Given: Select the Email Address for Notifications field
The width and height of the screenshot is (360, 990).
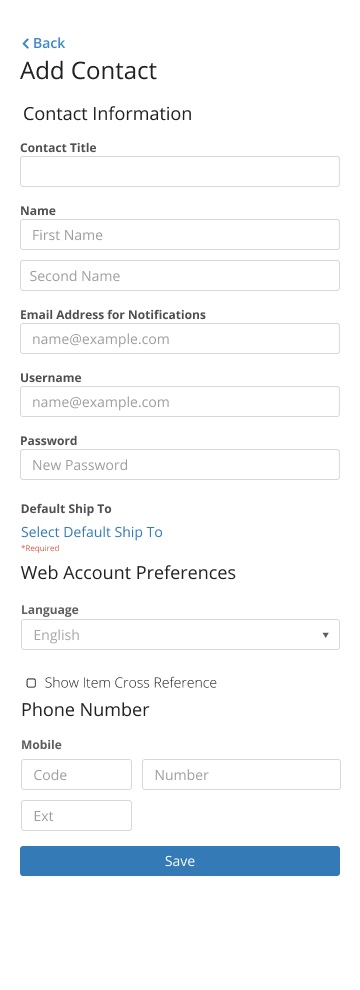Looking at the screenshot, I should (x=180, y=339).
